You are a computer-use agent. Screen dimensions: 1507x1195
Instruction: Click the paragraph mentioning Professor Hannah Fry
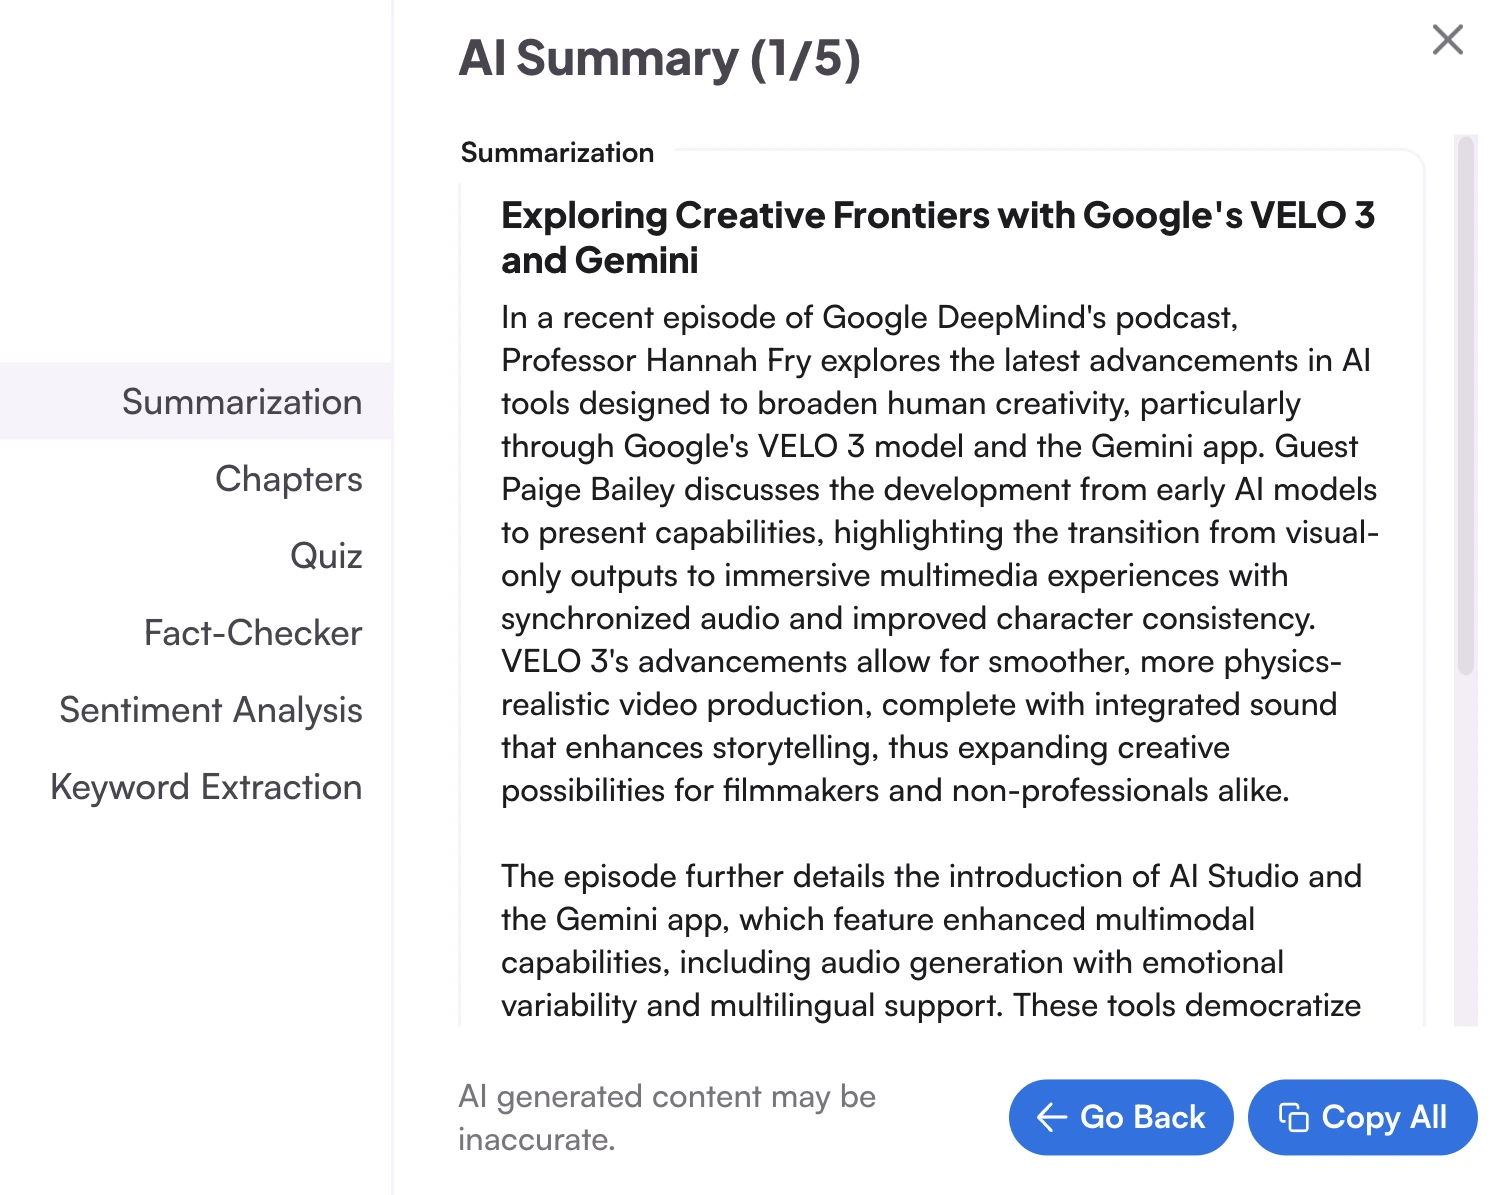(x=940, y=554)
